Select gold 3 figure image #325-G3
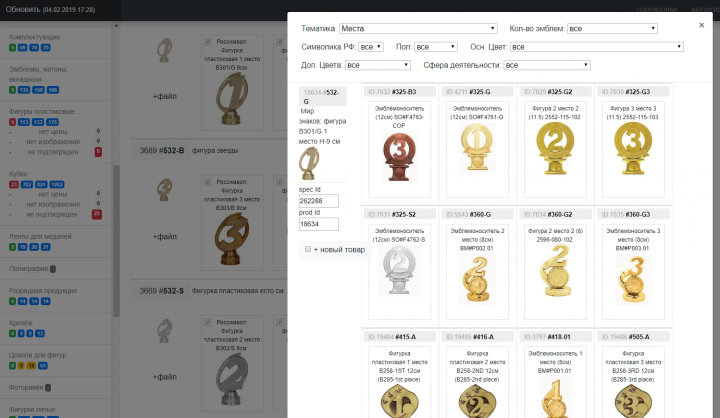Viewport: 720px width, 418px height. (633, 148)
